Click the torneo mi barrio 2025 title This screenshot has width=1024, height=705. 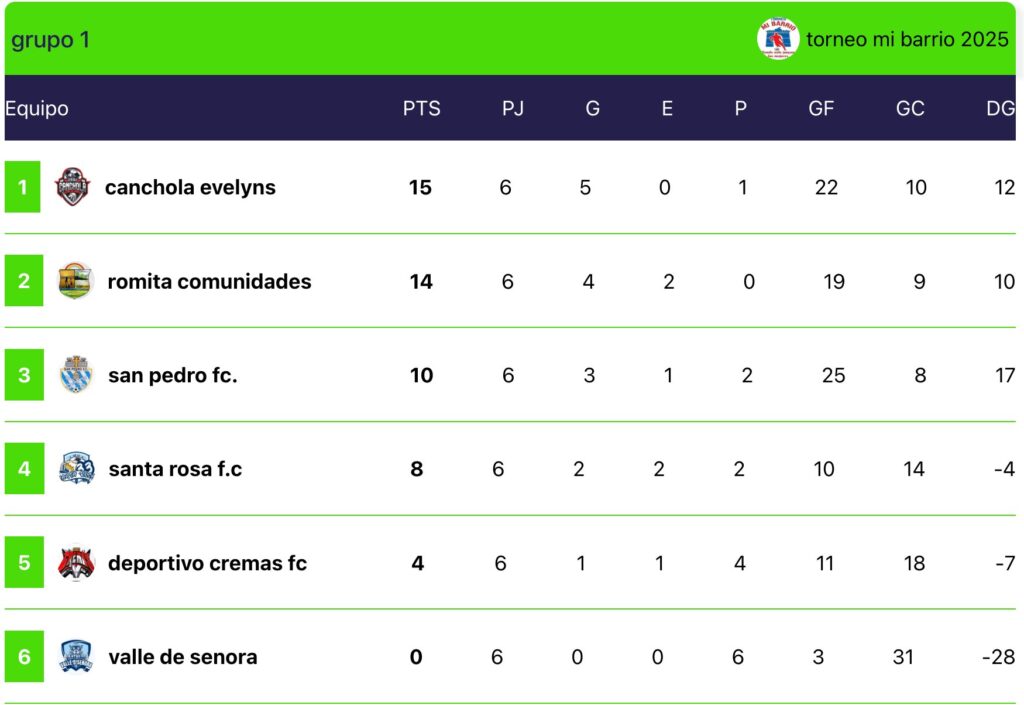907,39
